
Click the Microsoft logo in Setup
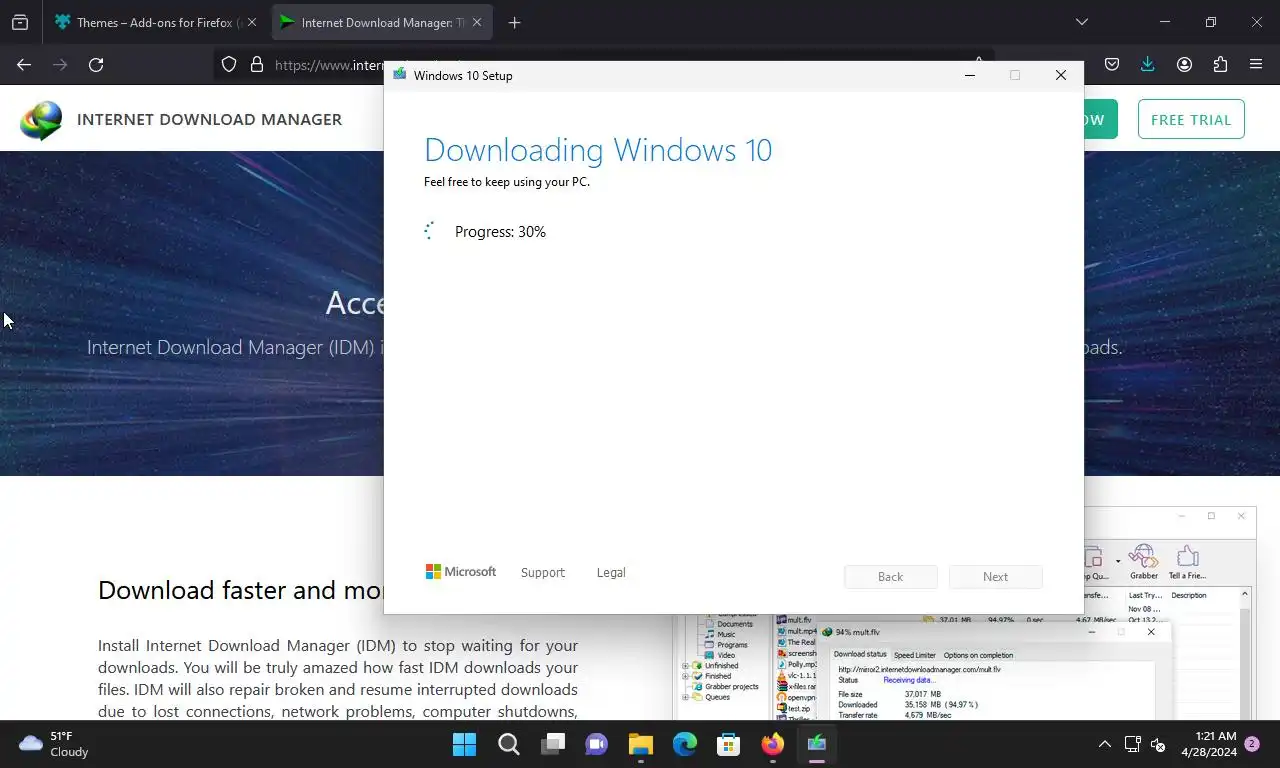tap(461, 572)
